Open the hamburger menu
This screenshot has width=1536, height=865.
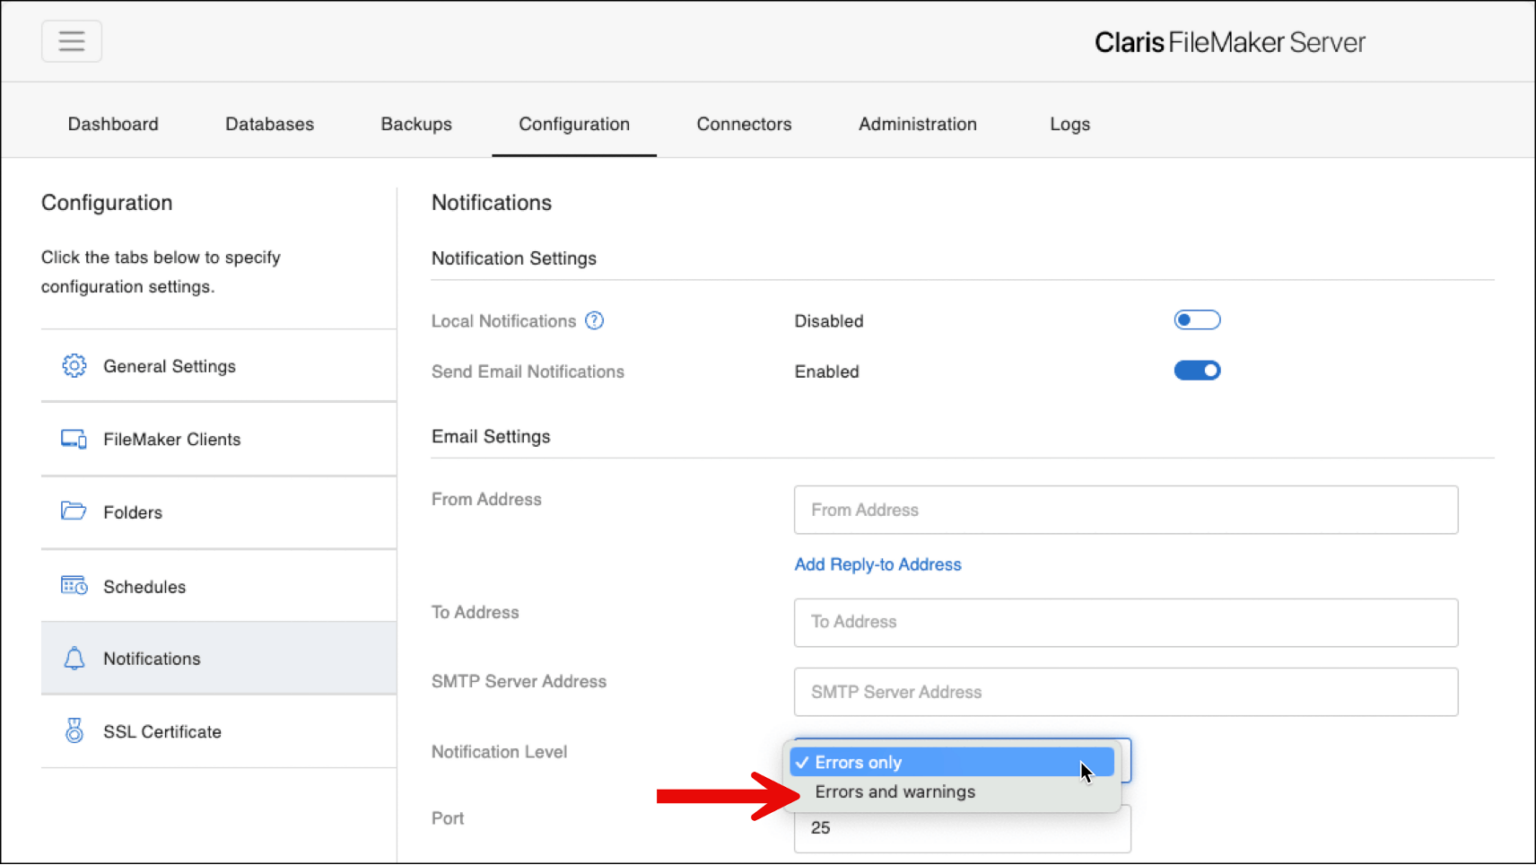71,40
